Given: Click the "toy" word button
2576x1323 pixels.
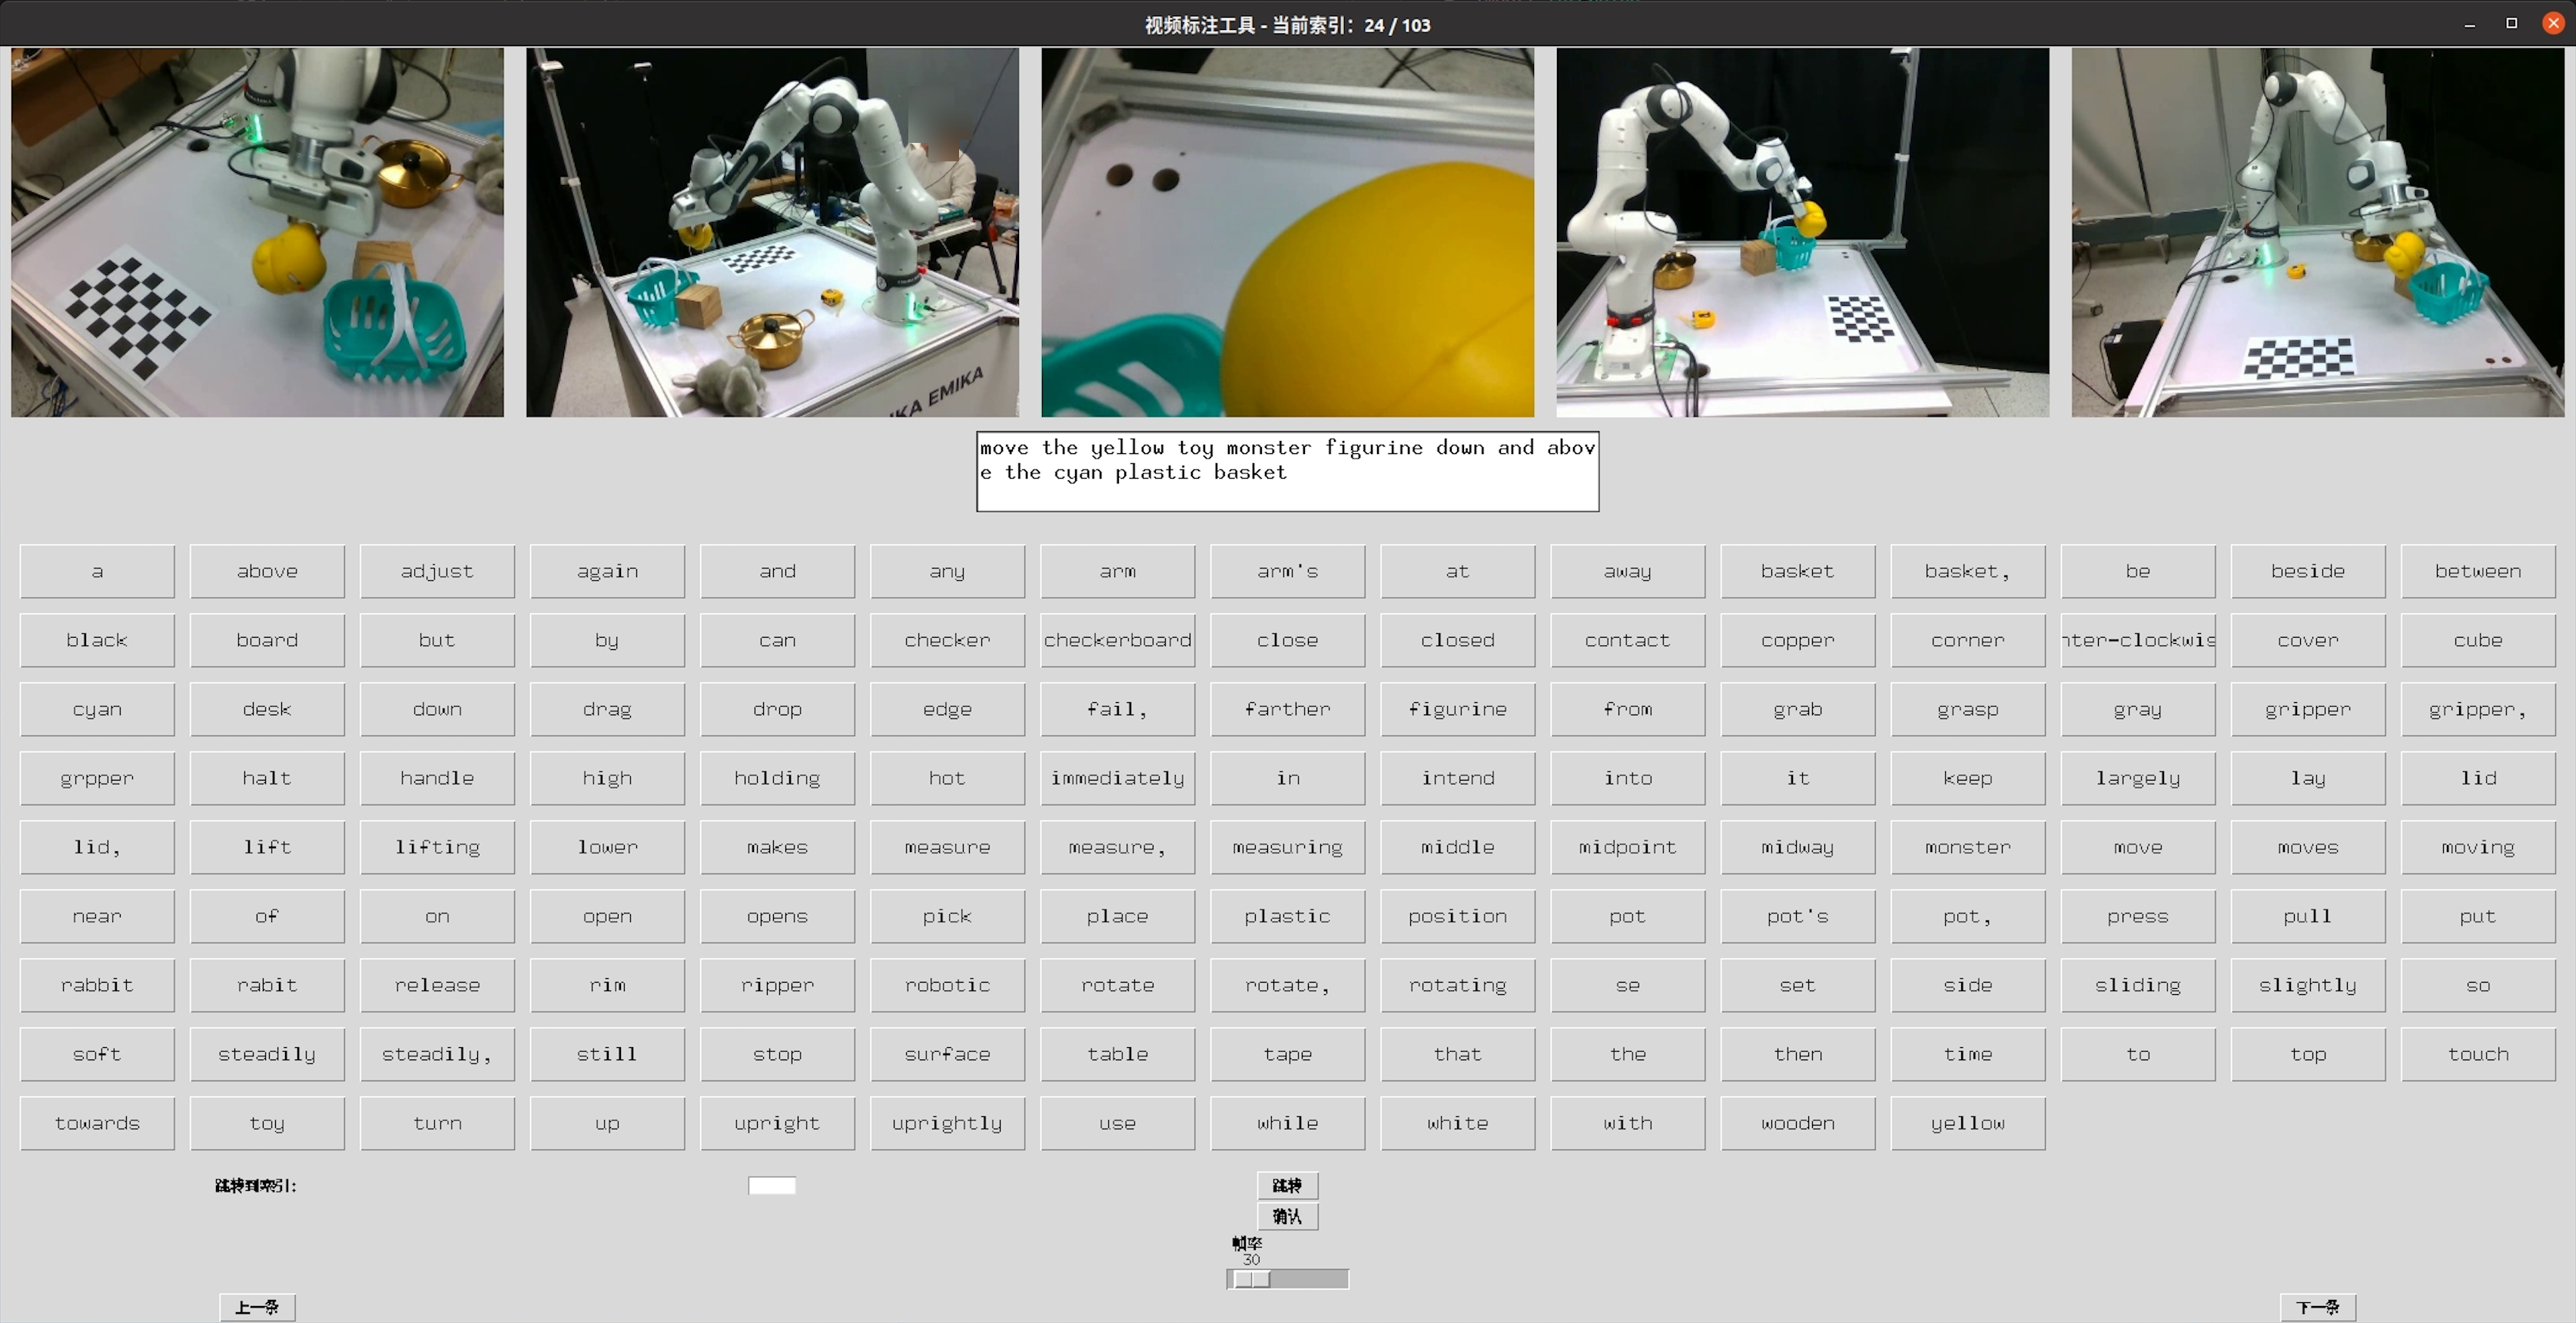Looking at the screenshot, I should pos(267,1123).
